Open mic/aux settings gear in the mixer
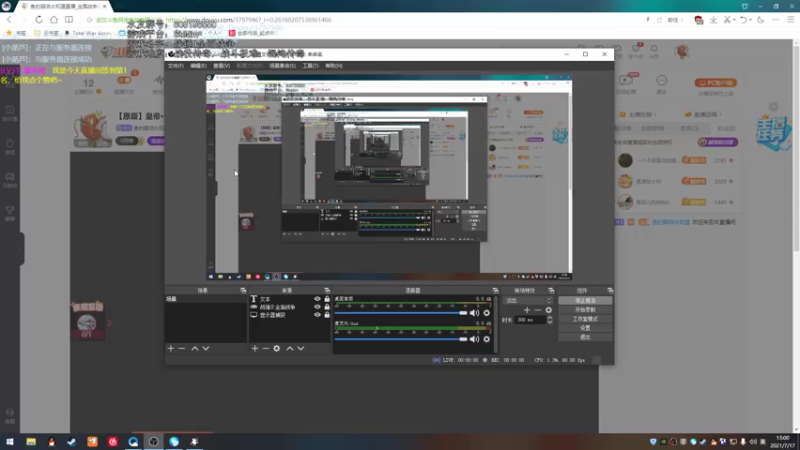This screenshot has width=800, height=450. (486, 339)
